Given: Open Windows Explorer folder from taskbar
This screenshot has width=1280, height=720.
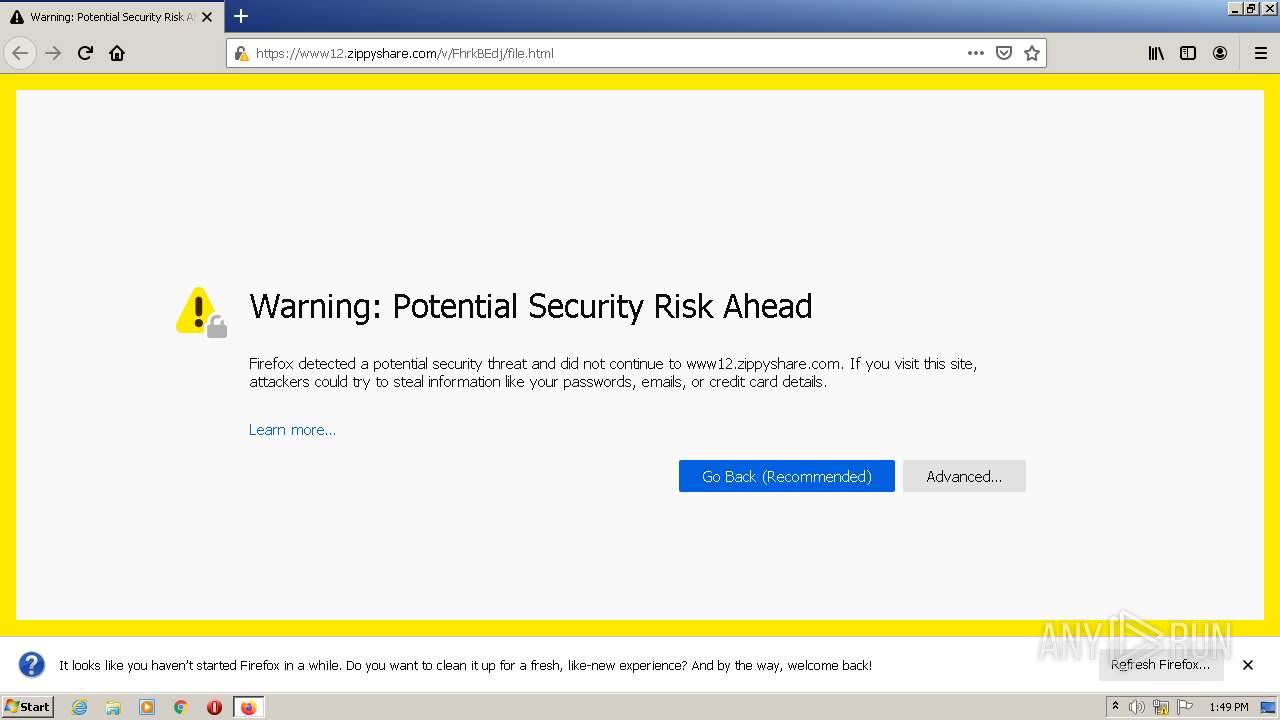Looking at the screenshot, I should pyautogui.click(x=113, y=707).
